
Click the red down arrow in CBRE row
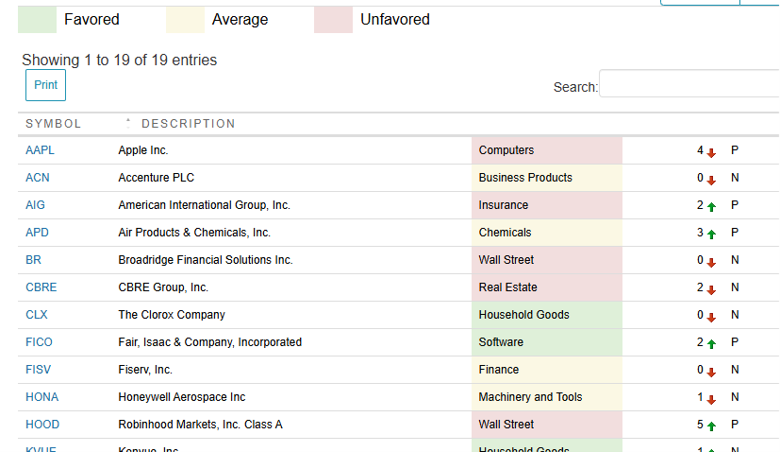(711, 290)
